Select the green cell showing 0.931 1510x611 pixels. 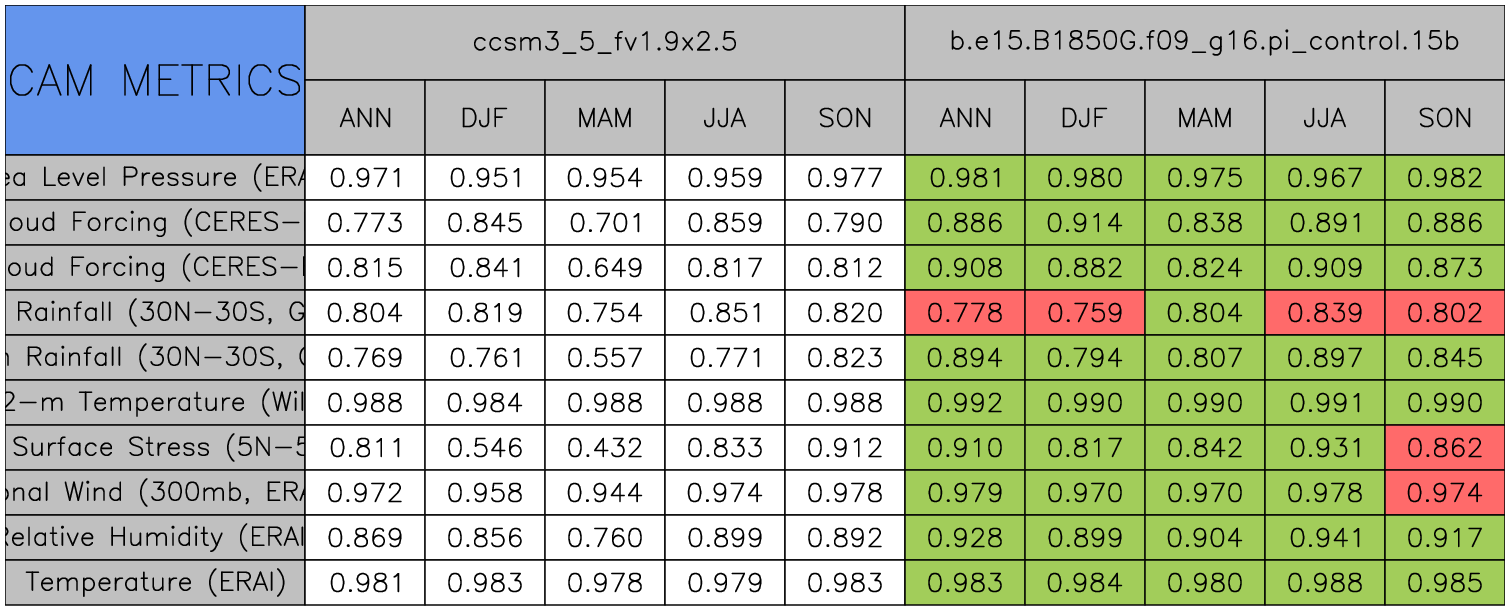(x=1325, y=447)
